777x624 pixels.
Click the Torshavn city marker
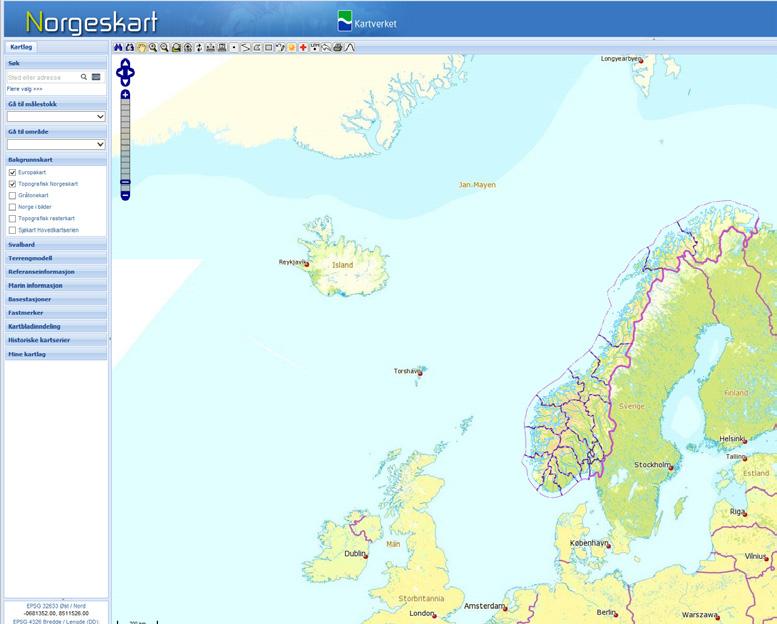point(420,373)
